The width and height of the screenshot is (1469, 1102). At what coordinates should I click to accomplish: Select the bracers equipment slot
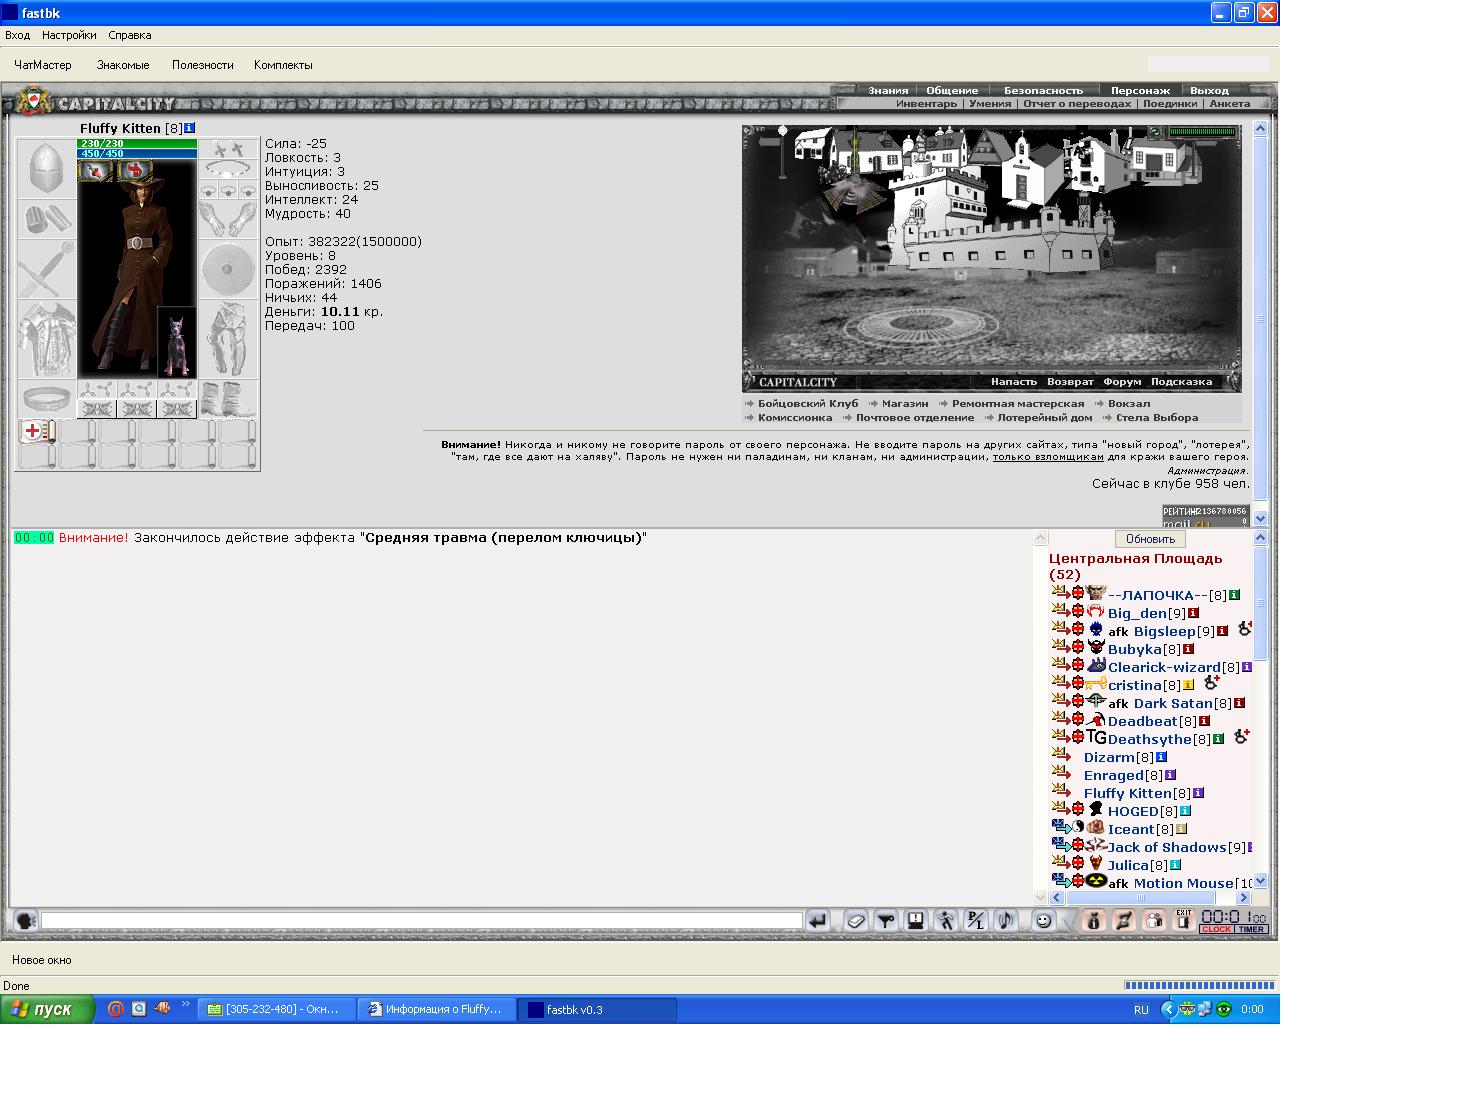pos(47,219)
